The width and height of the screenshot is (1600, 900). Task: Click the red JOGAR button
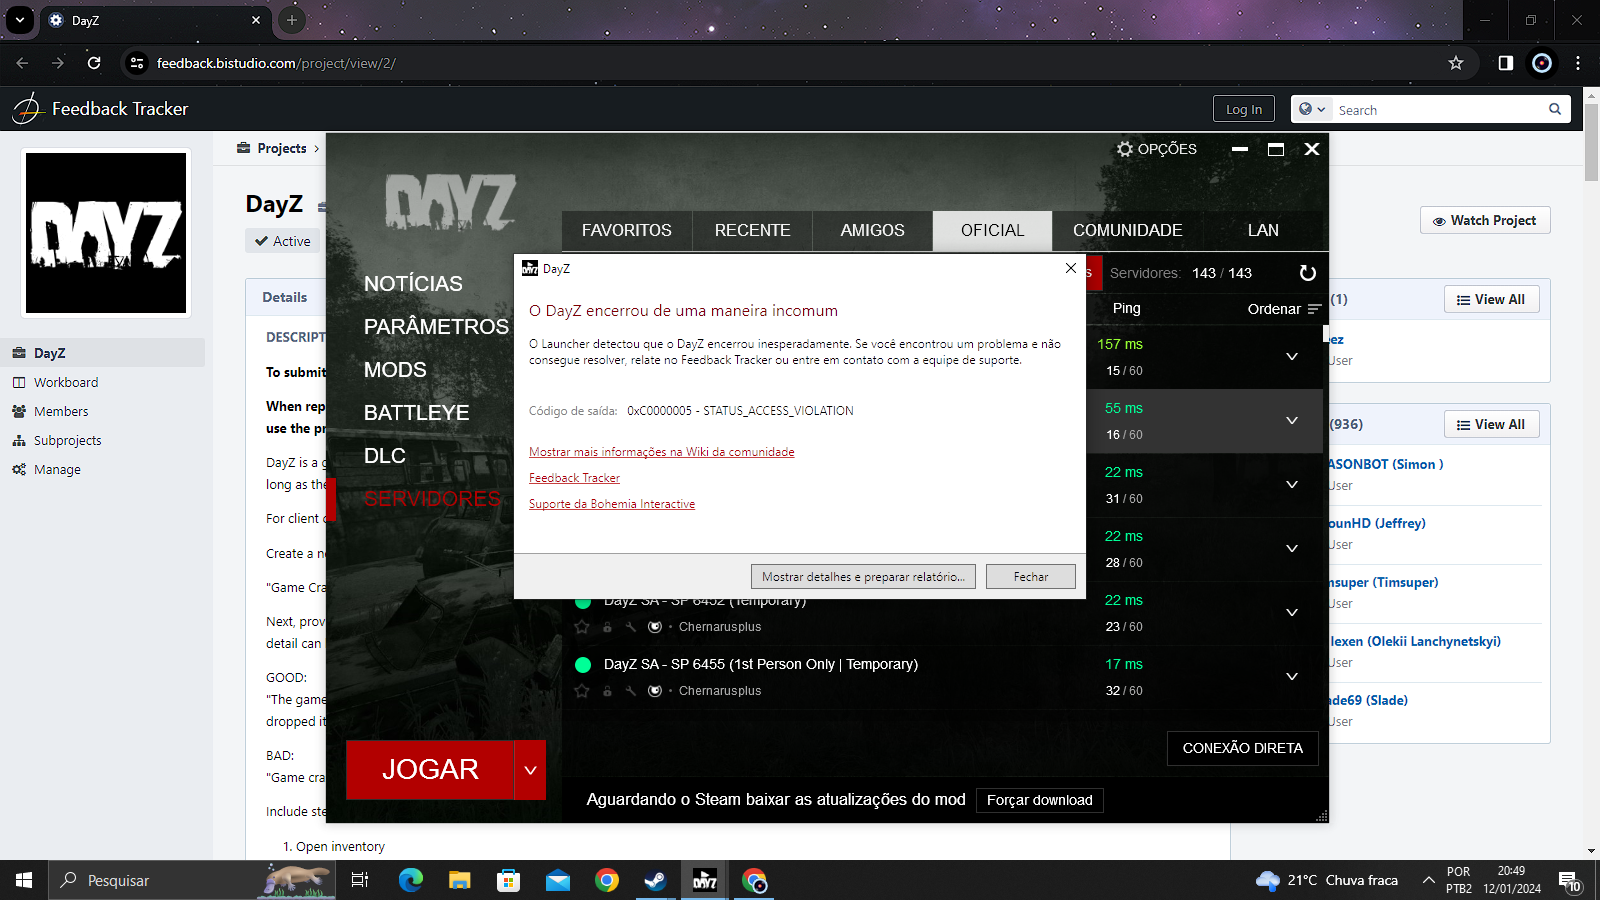(430, 770)
